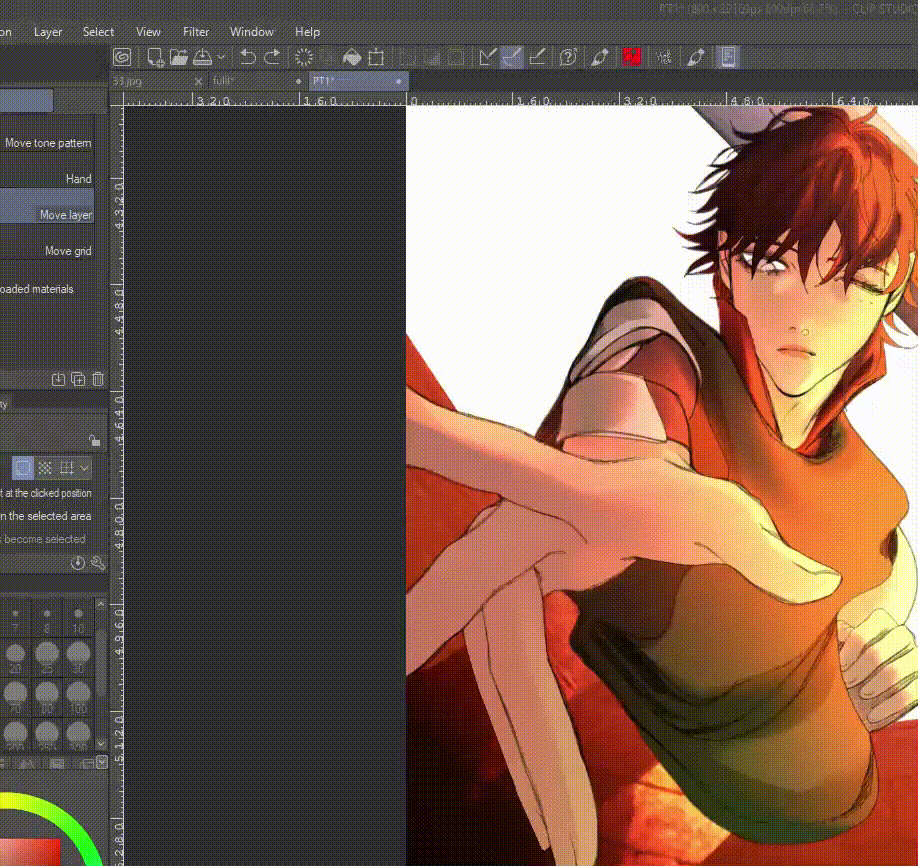The width and height of the screenshot is (918, 866).
Task: Open the Help menu
Action: pyautogui.click(x=307, y=32)
